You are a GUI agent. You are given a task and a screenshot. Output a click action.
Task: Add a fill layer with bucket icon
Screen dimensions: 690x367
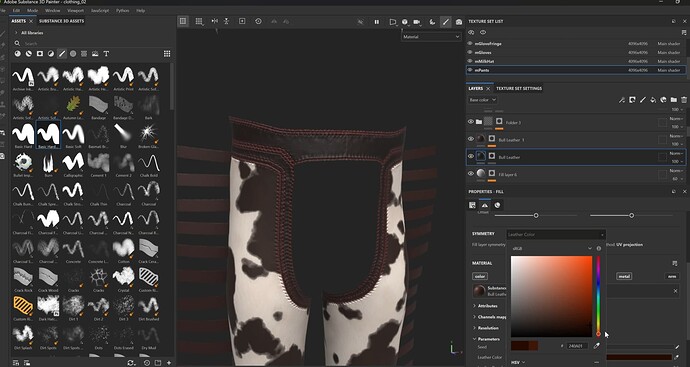point(653,100)
